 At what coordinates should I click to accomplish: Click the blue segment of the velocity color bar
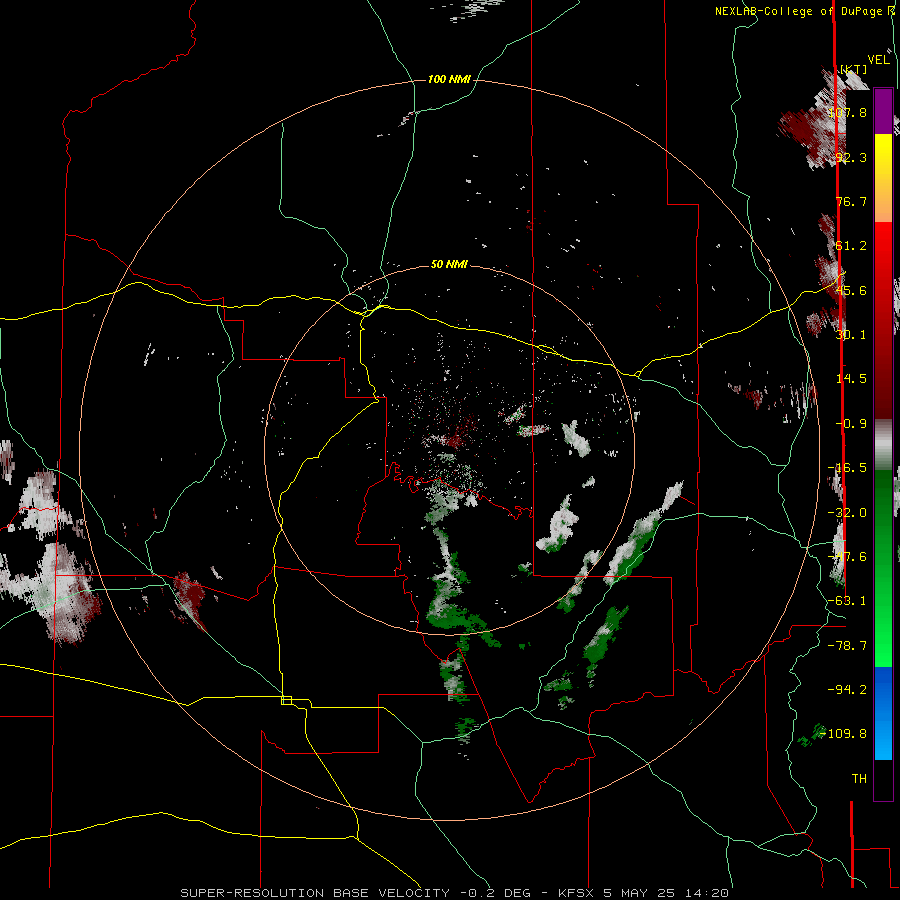883,713
